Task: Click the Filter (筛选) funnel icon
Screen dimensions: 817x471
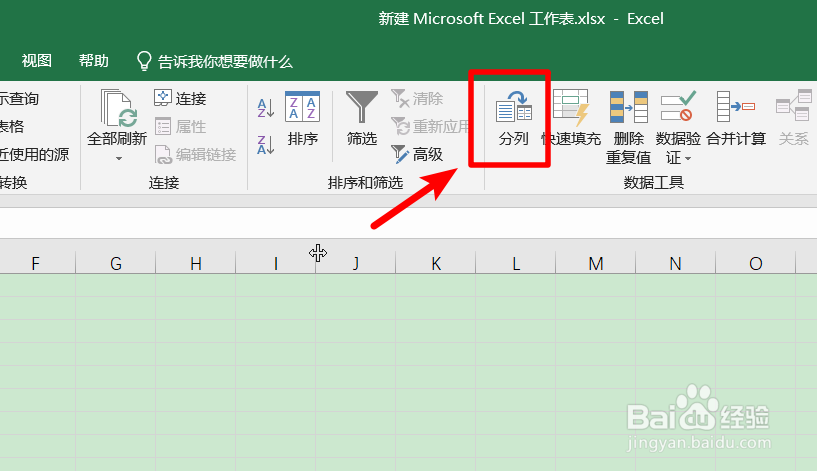Action: tap(362, 107)
